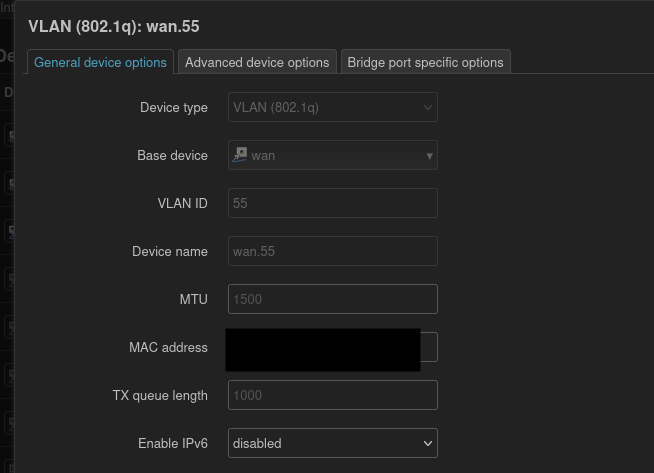
Task: Open Enable IPv6 dropdown set to disabled
Action: click(x=332, y=443)
